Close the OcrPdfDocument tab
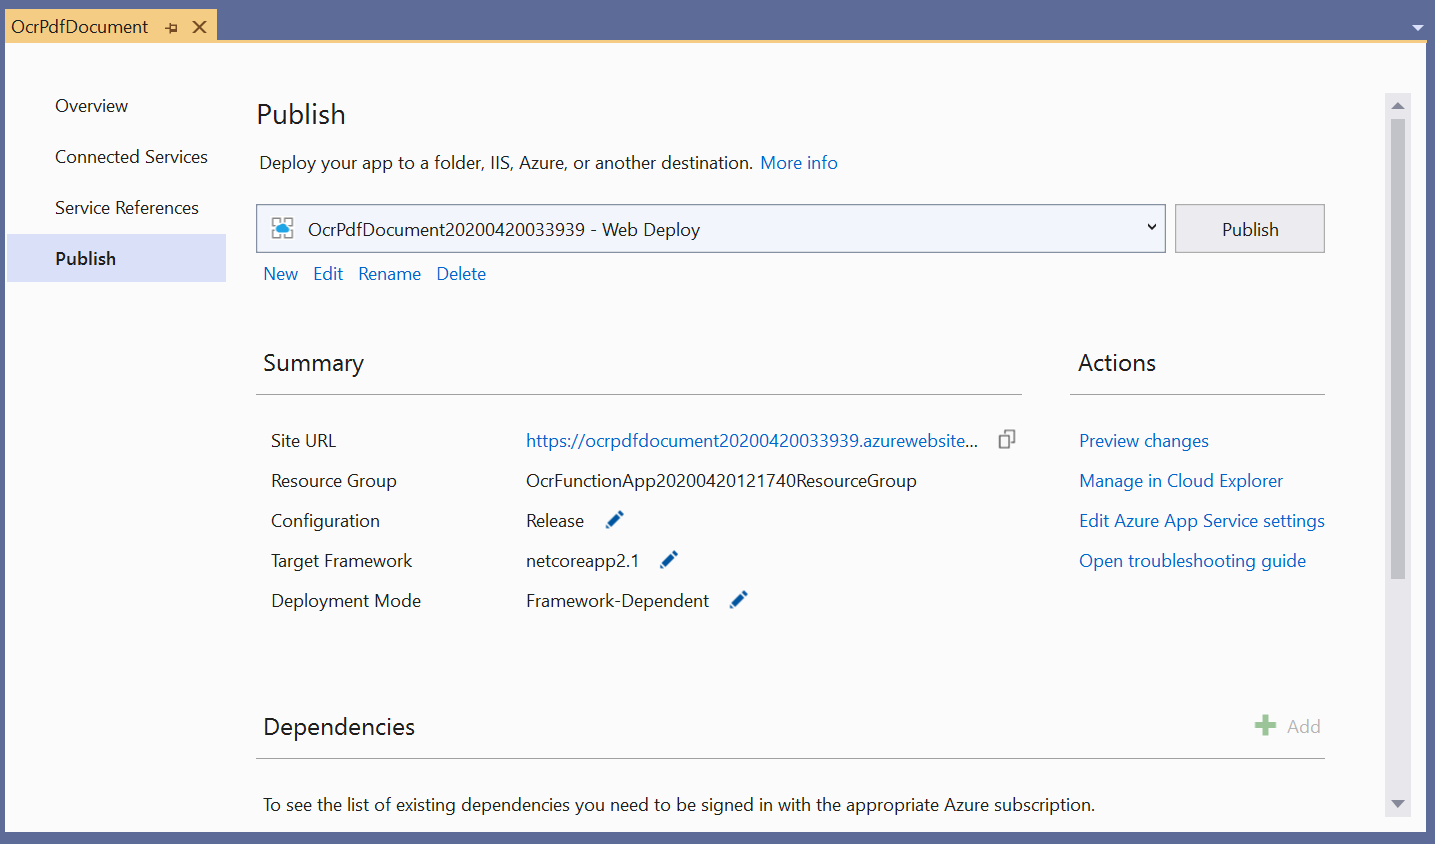 (200, 27)
